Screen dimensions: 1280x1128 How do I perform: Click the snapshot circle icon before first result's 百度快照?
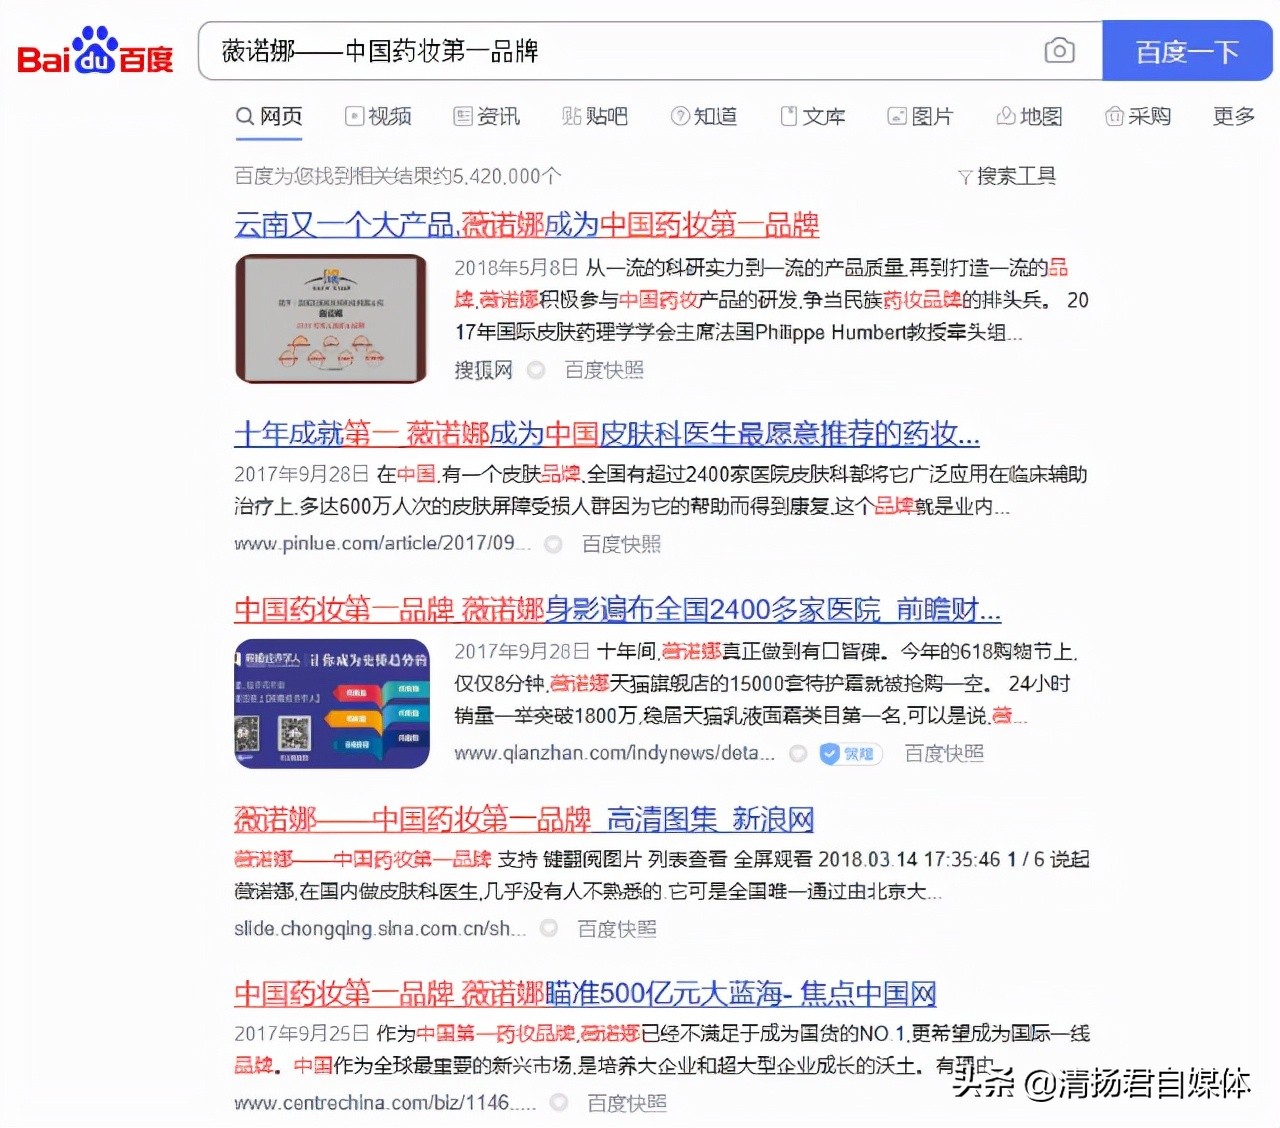[x=536, y=370]
